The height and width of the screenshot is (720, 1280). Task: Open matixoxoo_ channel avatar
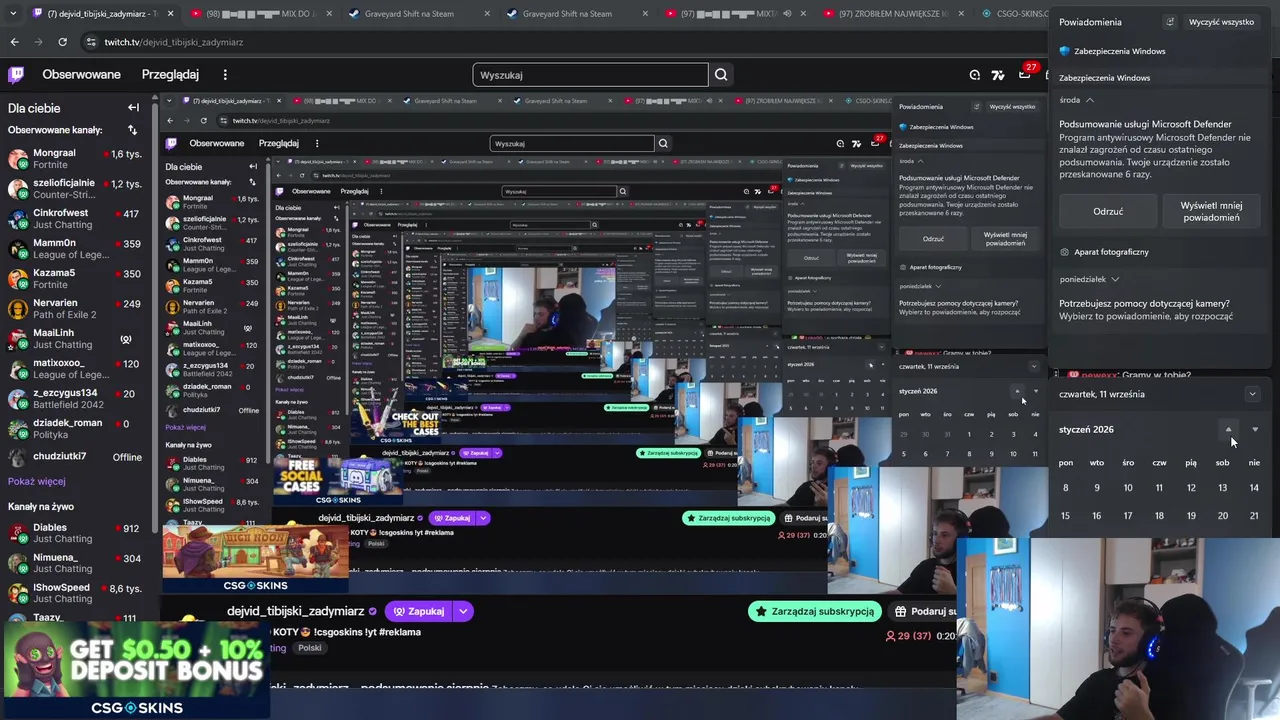(x=18, y=369)
